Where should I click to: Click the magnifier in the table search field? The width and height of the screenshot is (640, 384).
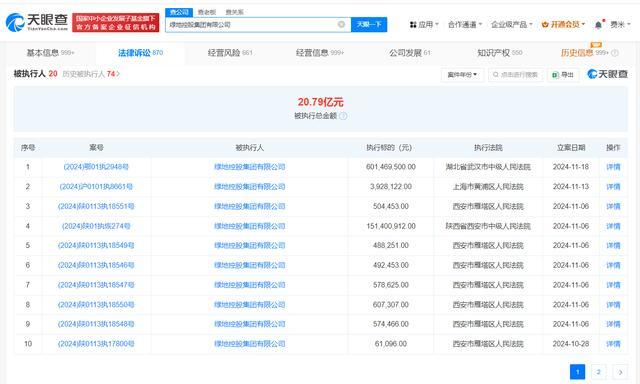pyautogui.click(x=496, y=75)
